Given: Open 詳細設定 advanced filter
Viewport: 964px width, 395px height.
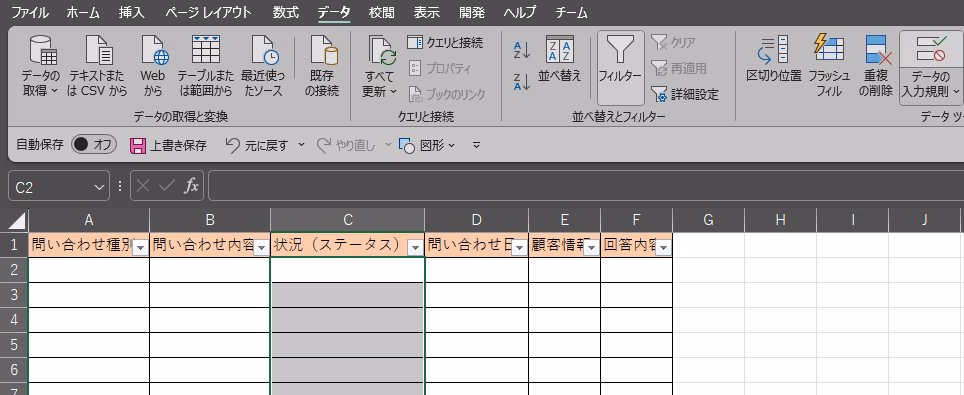Looking at the screenshot, I should [684, 94].
